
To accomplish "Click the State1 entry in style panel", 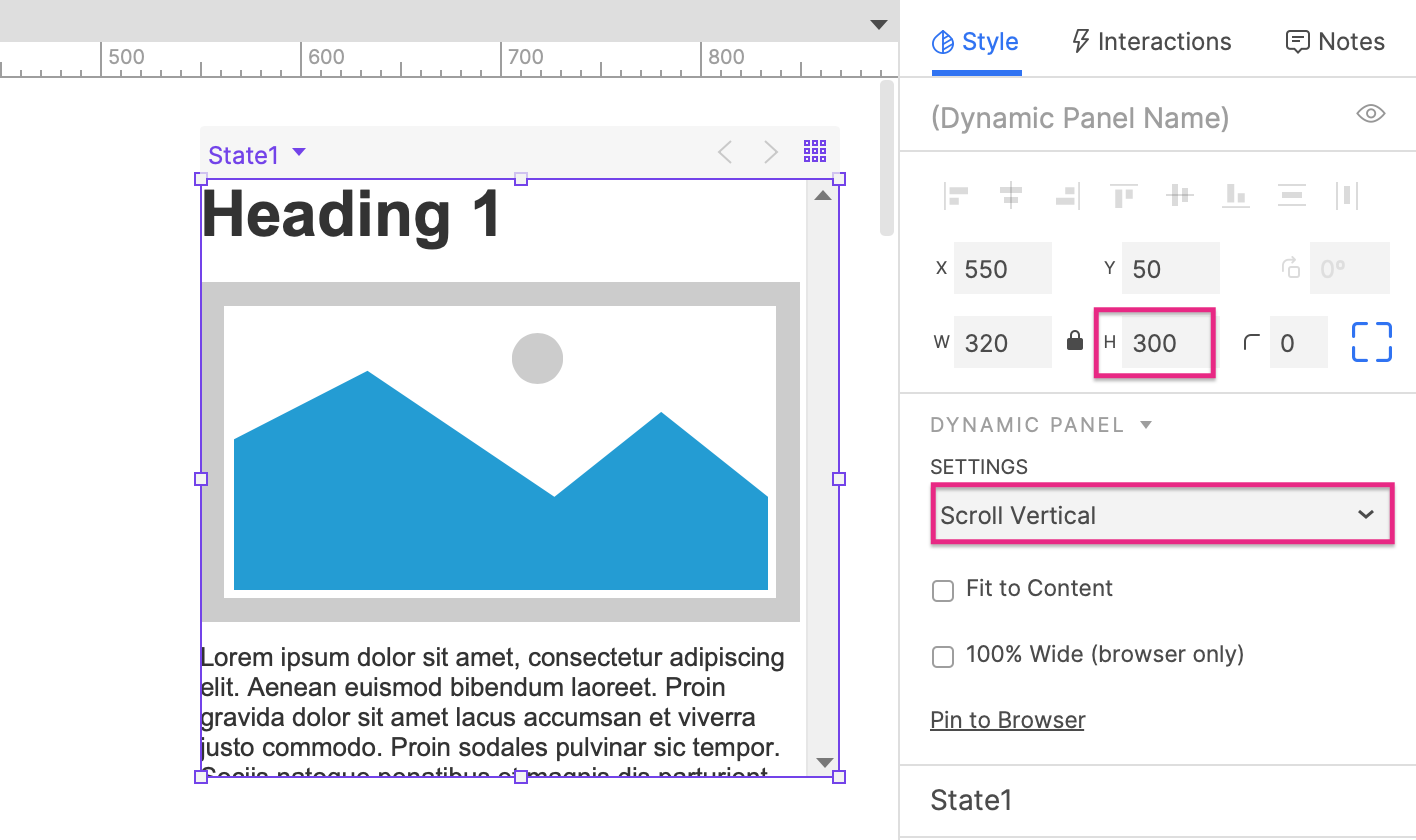I will pos(971,800).
